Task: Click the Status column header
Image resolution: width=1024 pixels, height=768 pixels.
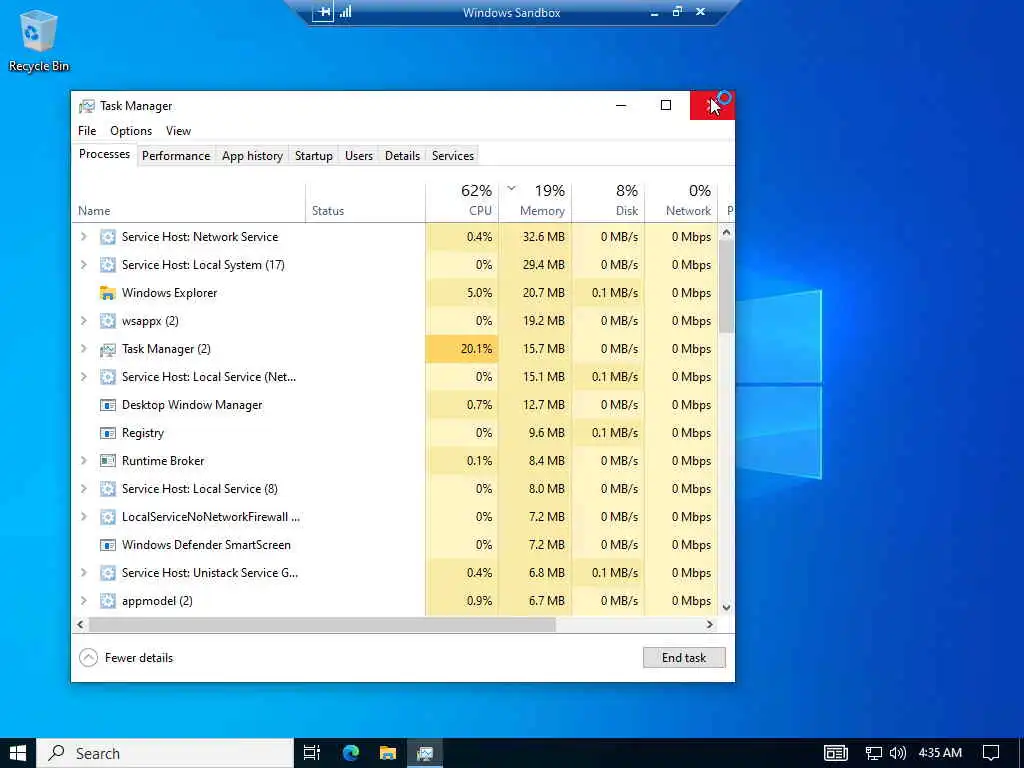Action: pos(366,202)
